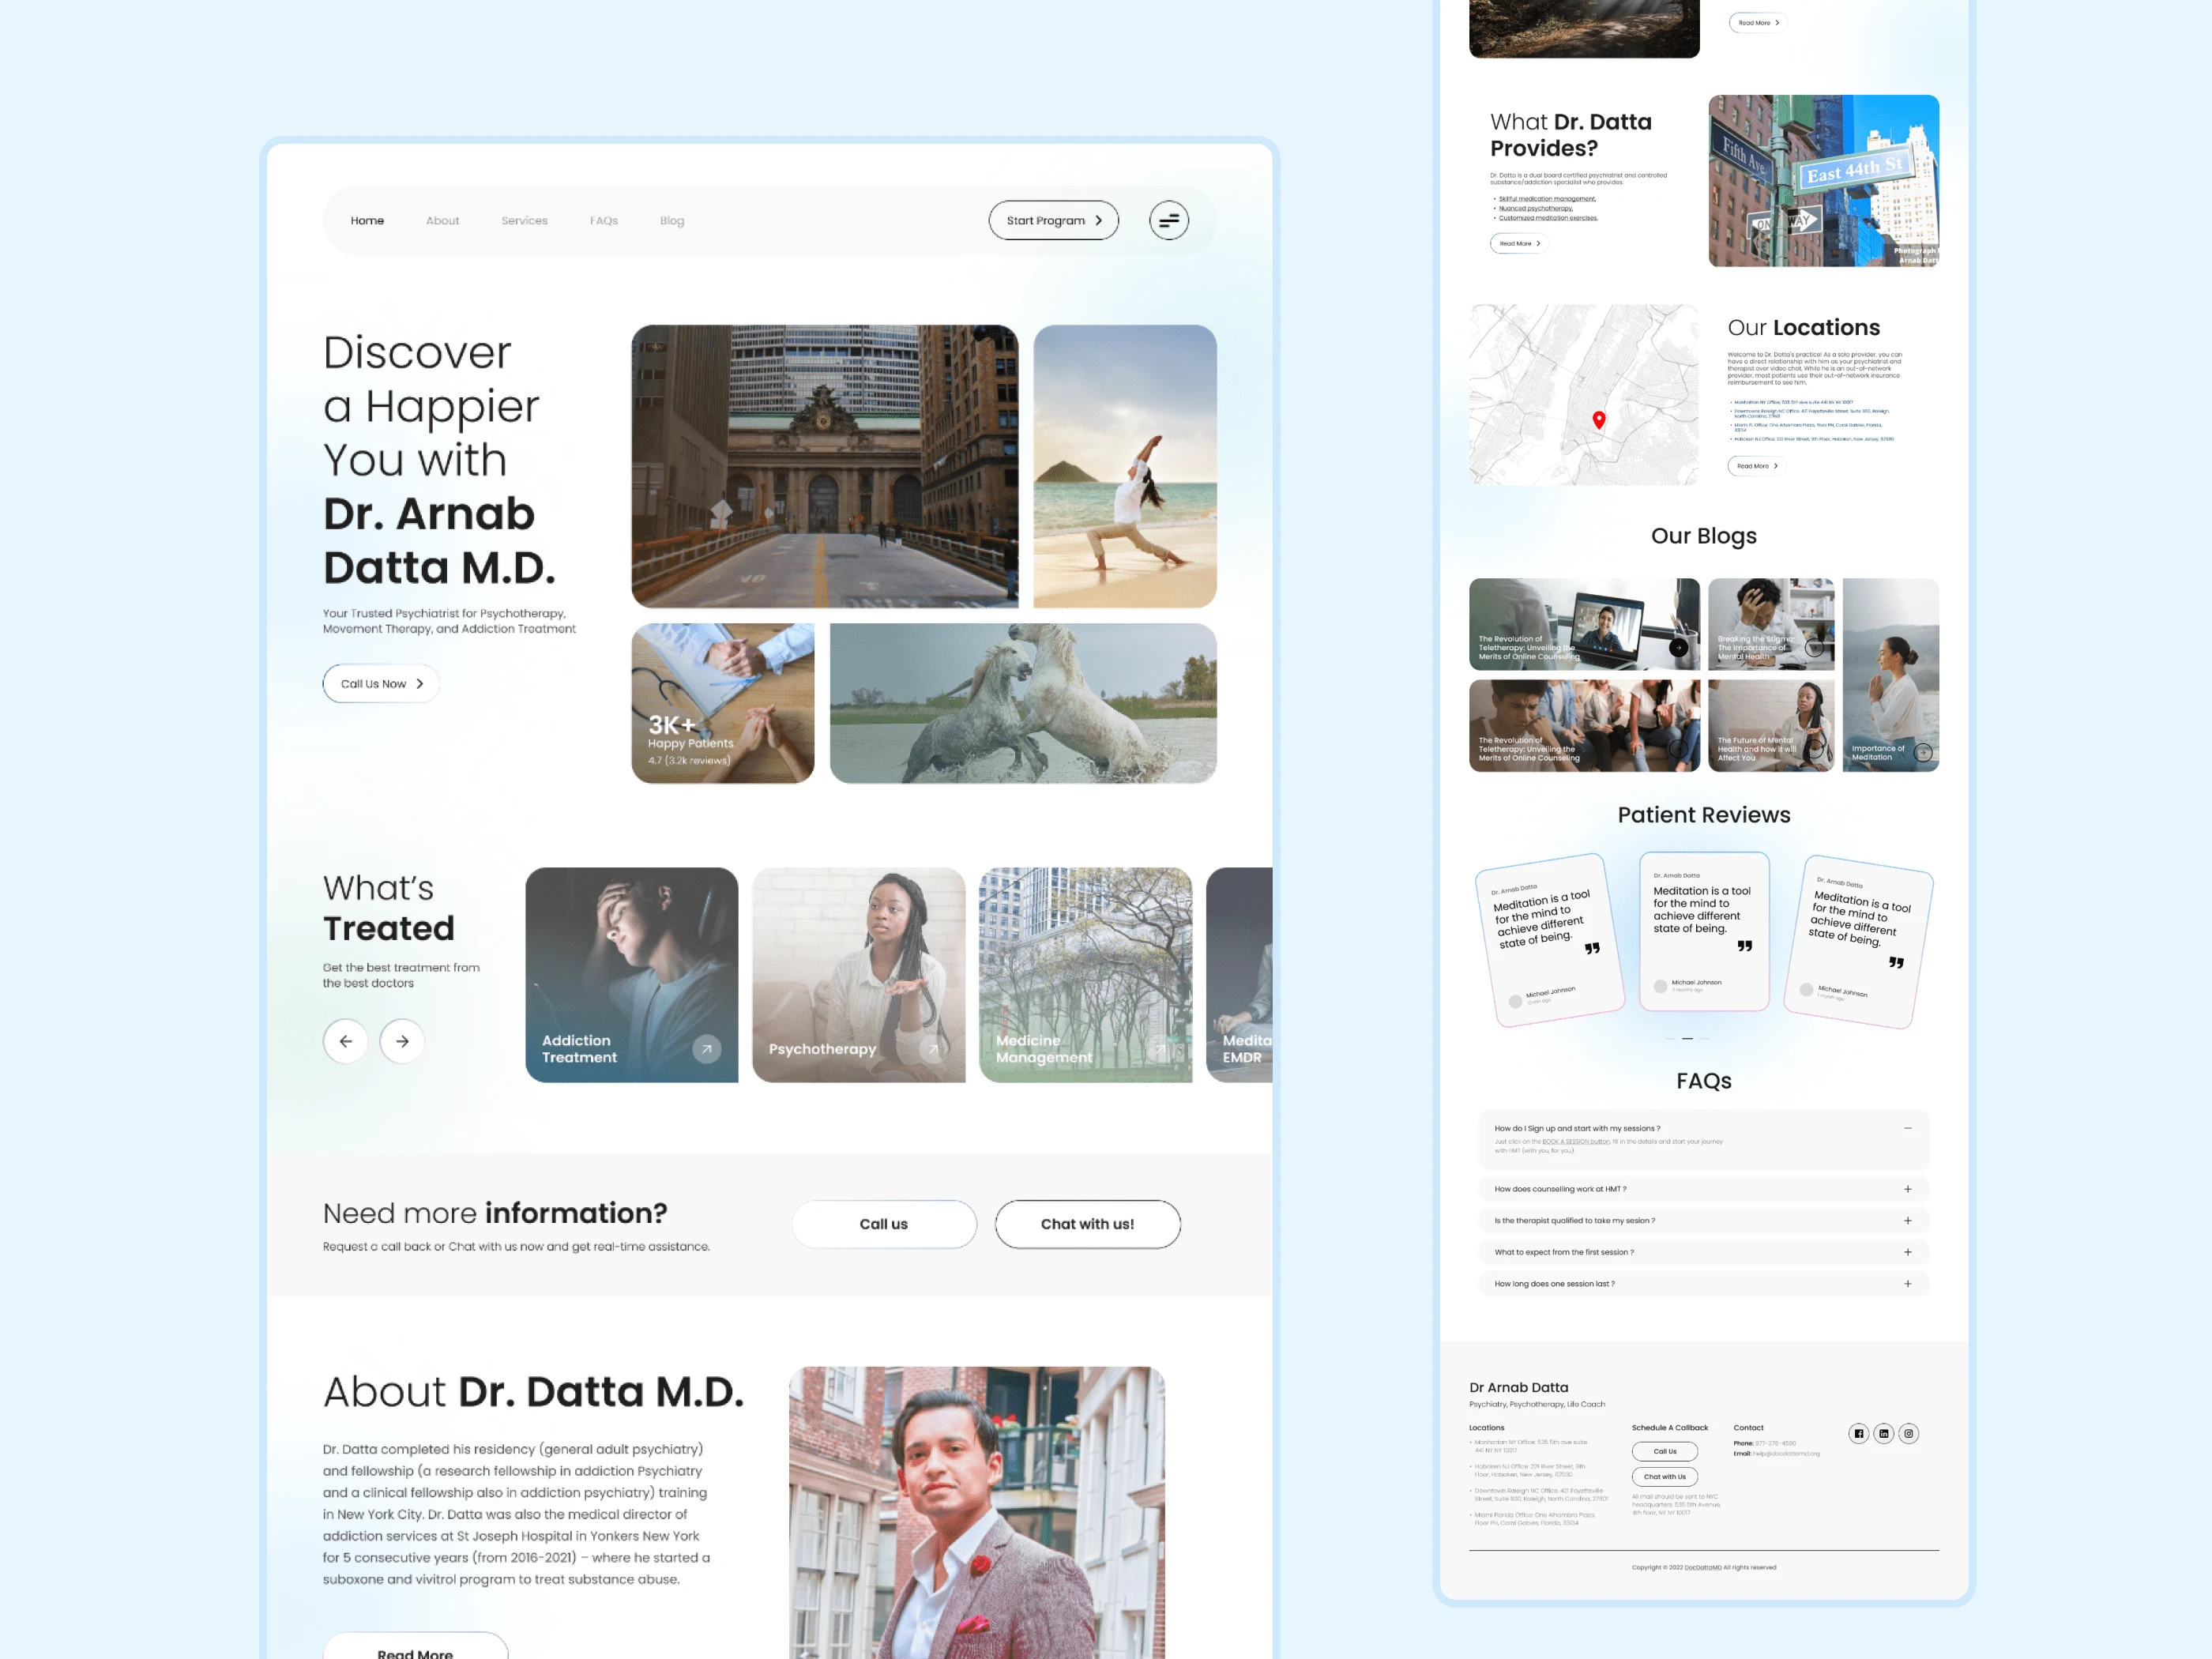Image resolution: width=2212 pixels, height=1659 pixels.
Task: Open the Instagram icon in footer
Action: pyautogui.click(x=1908, y=1433)
